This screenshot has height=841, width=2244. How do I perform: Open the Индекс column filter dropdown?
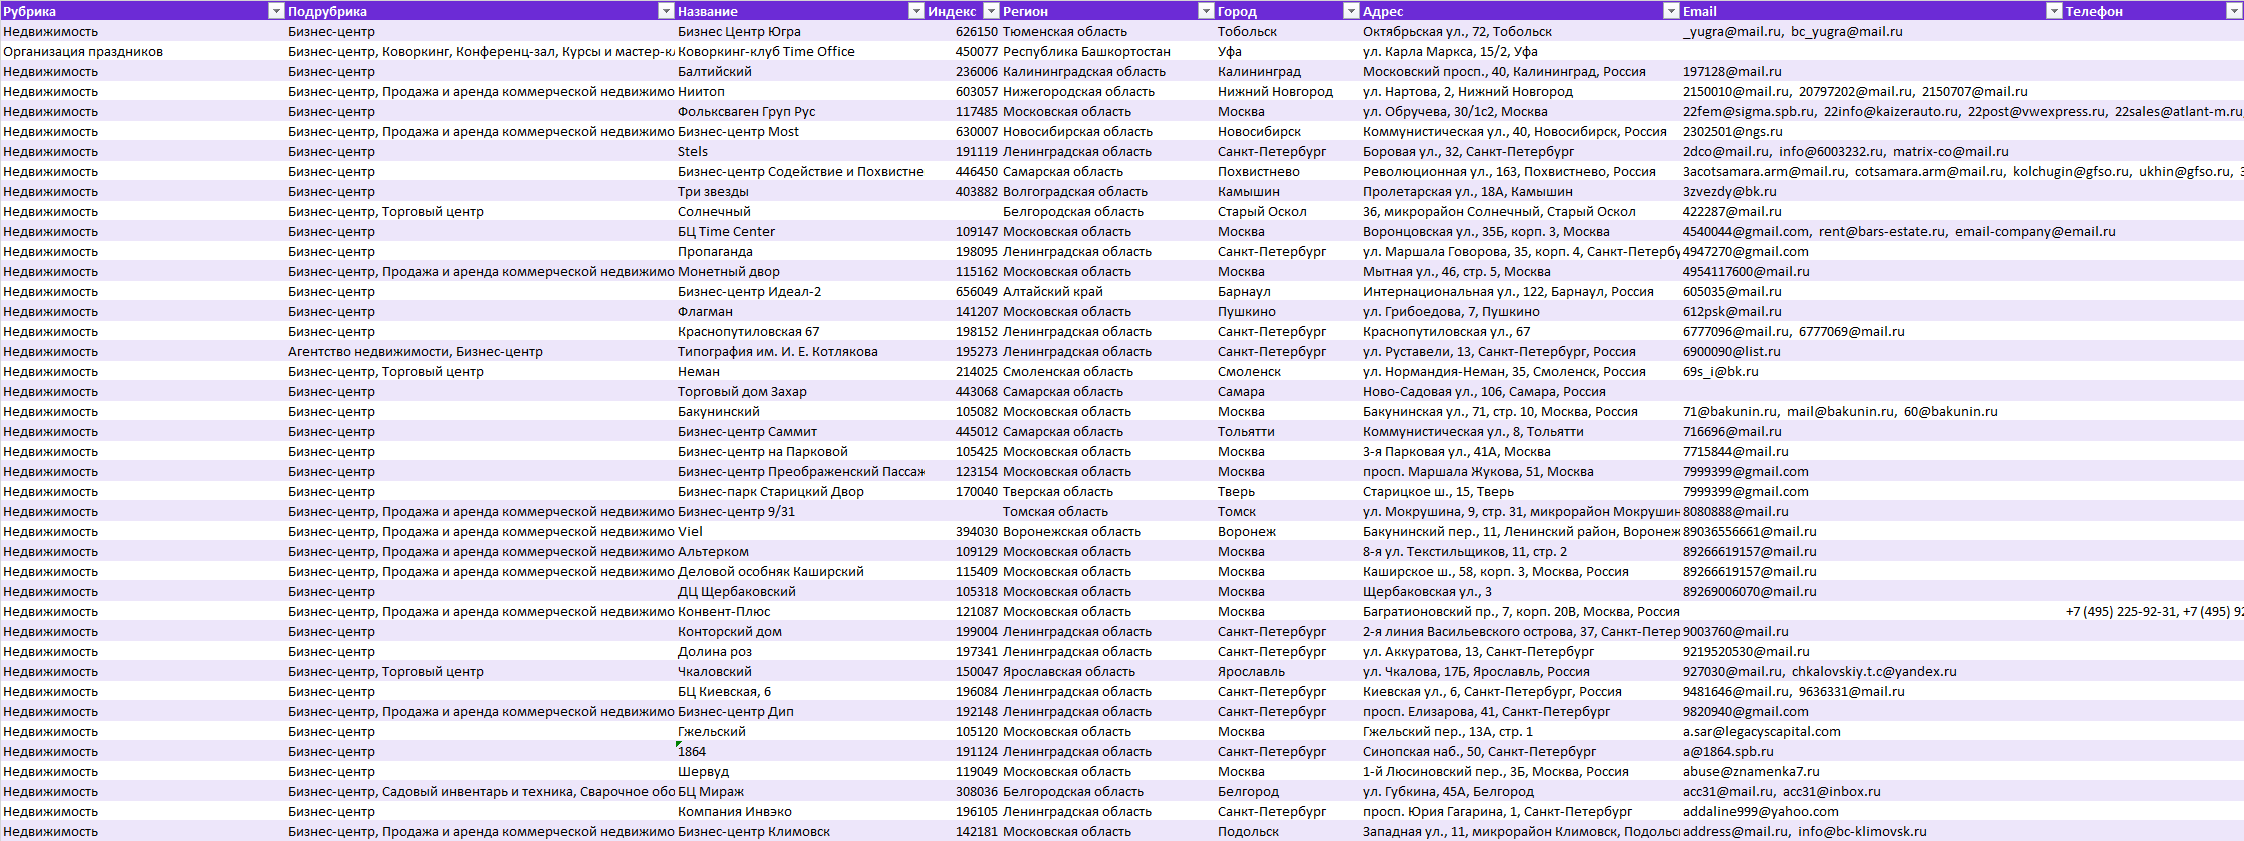tap(992, 11)
